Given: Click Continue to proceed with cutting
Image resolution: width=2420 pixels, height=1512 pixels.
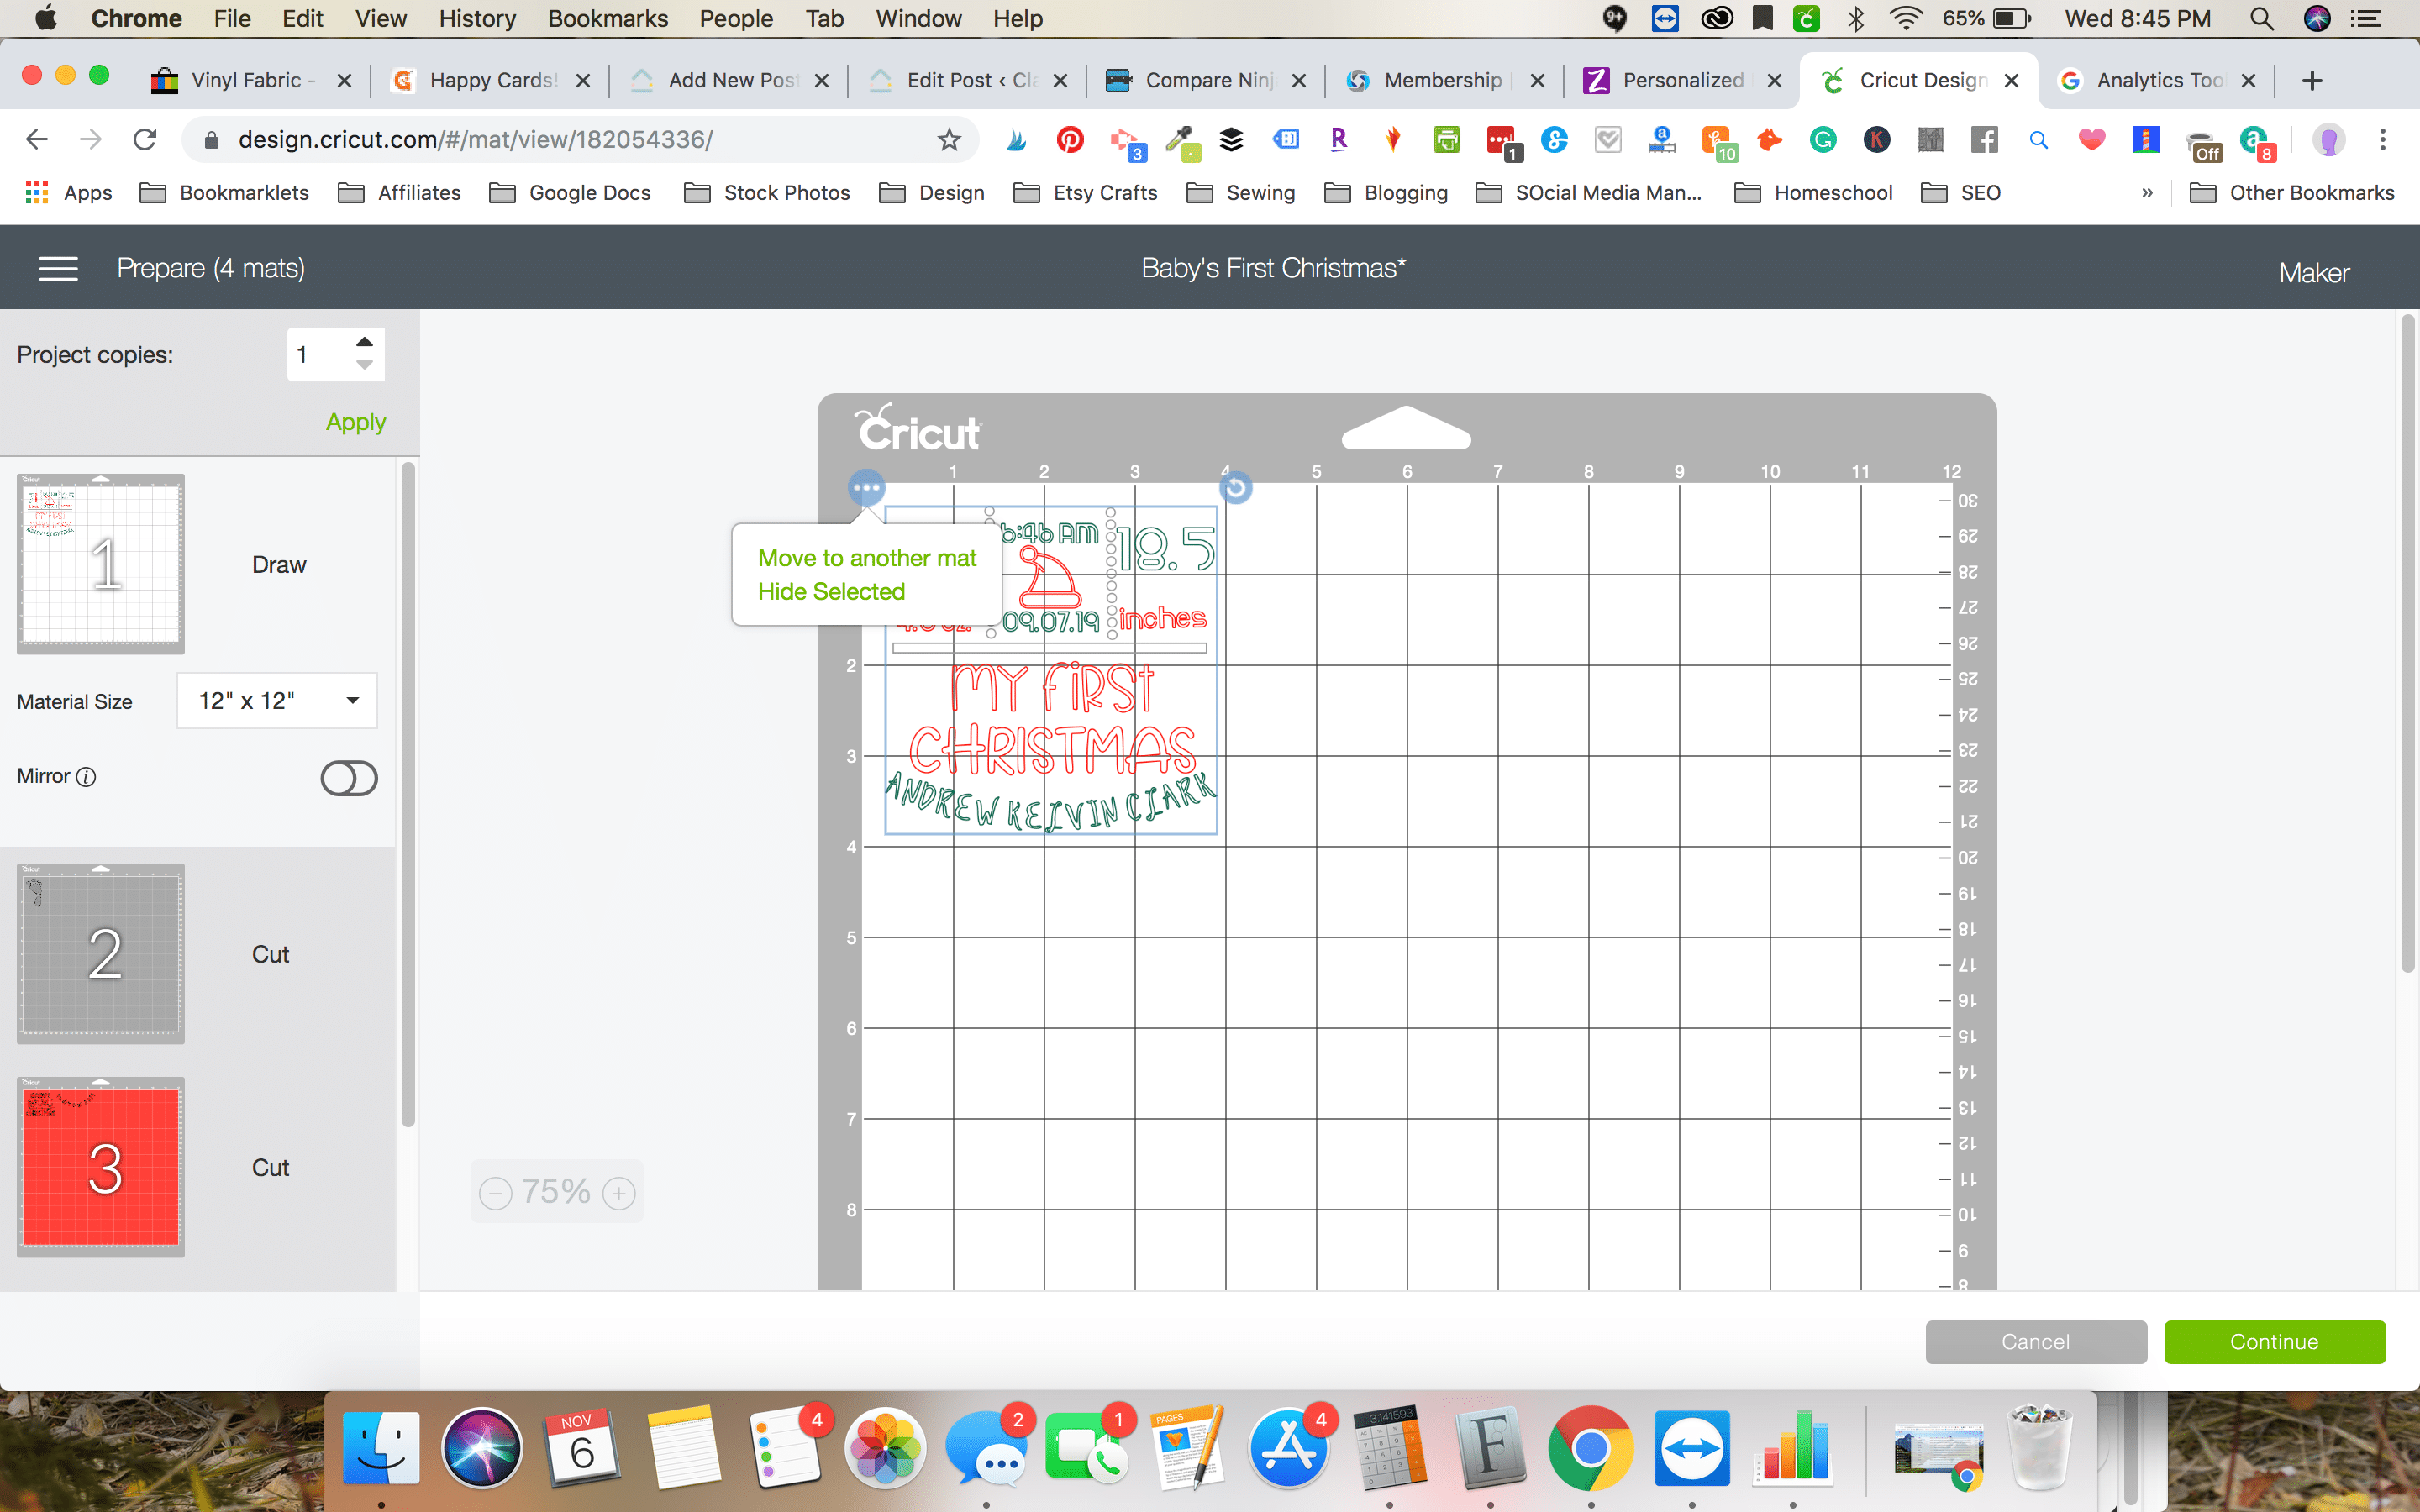Looking at the screenshot, I should tap(2274, 1341).
